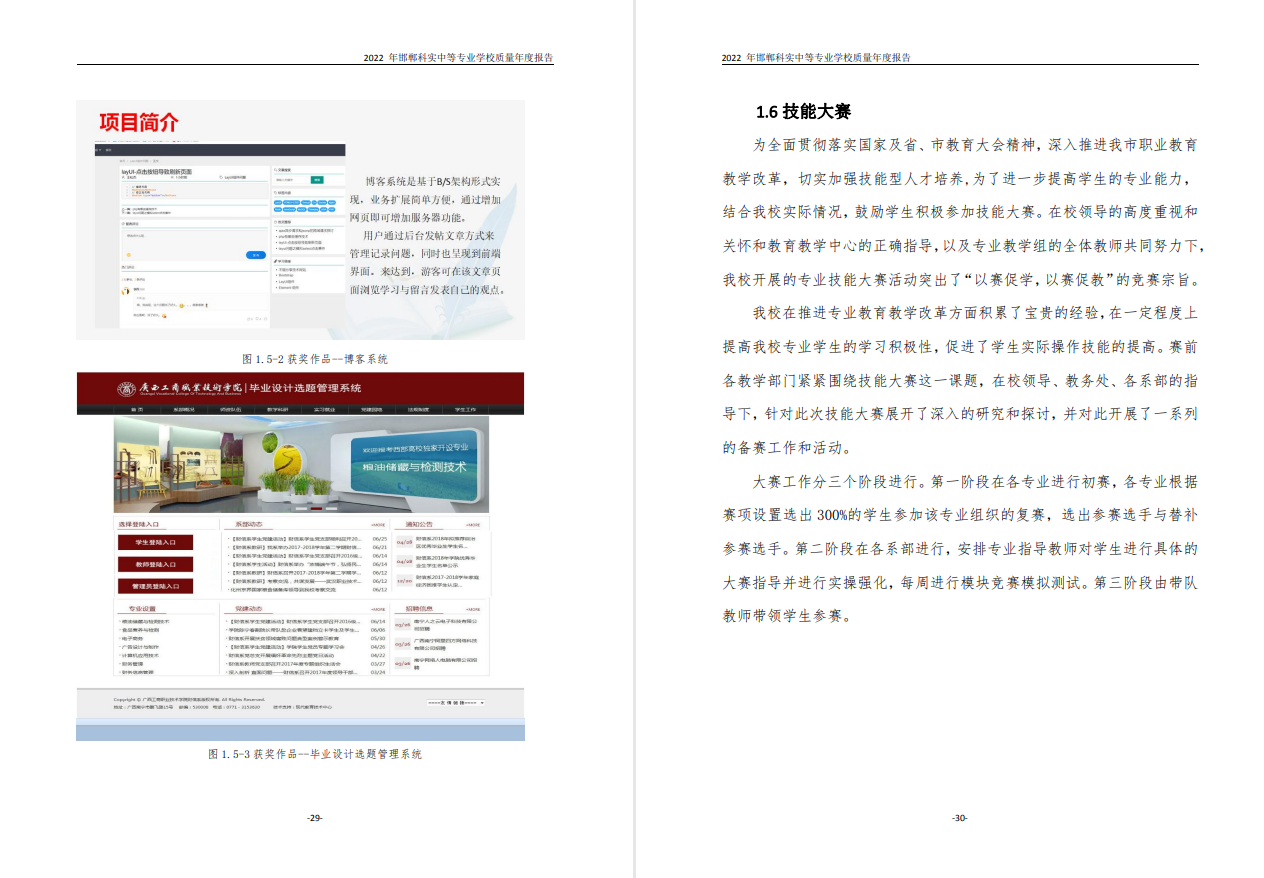This screenshot has width=1264, height=878.
Task: Click the 粮油储藏与检测技术 banner image
Action: tap(302, 465)
